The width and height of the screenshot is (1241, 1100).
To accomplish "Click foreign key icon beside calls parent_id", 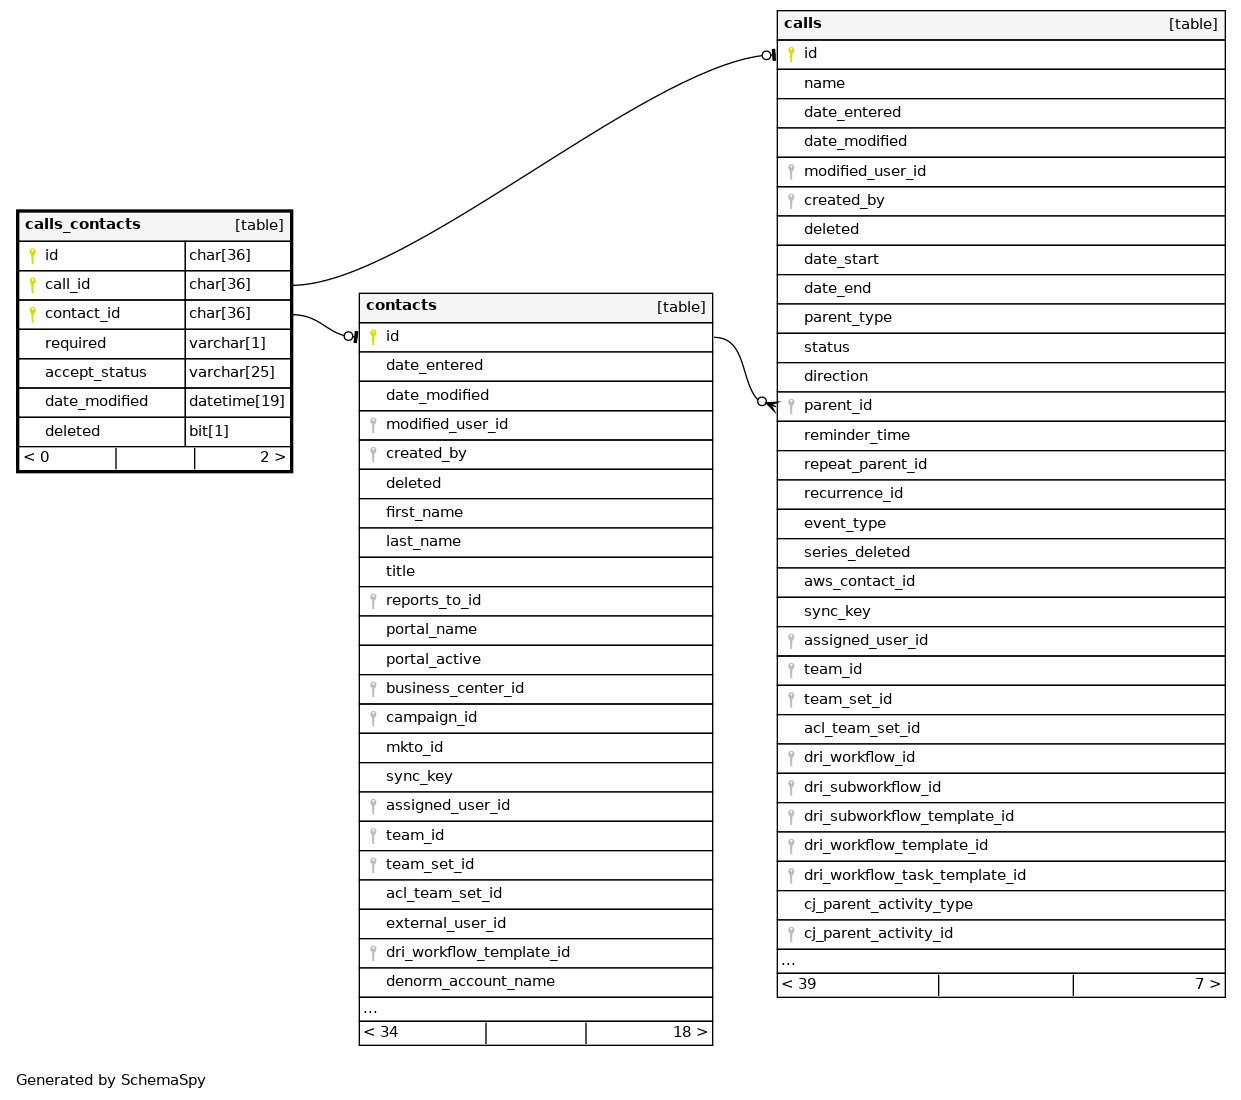I will 791,406.
